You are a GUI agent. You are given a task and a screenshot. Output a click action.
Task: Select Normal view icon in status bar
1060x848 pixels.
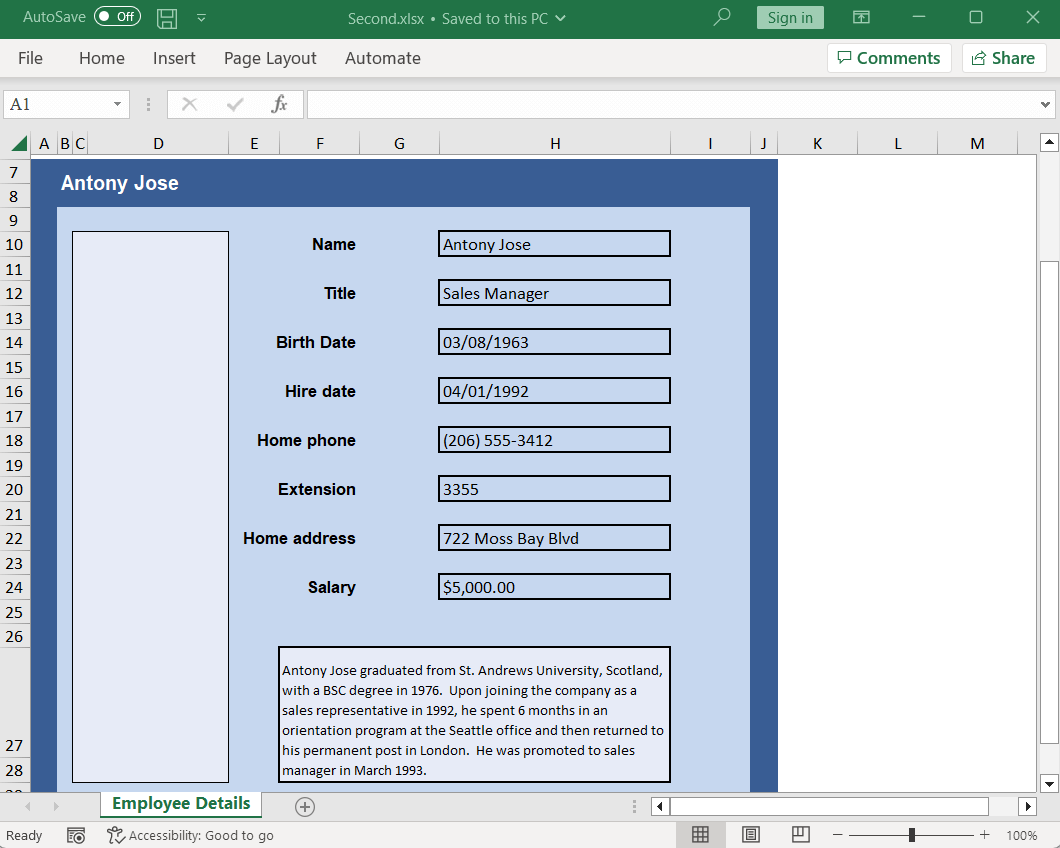coord(701,835)
